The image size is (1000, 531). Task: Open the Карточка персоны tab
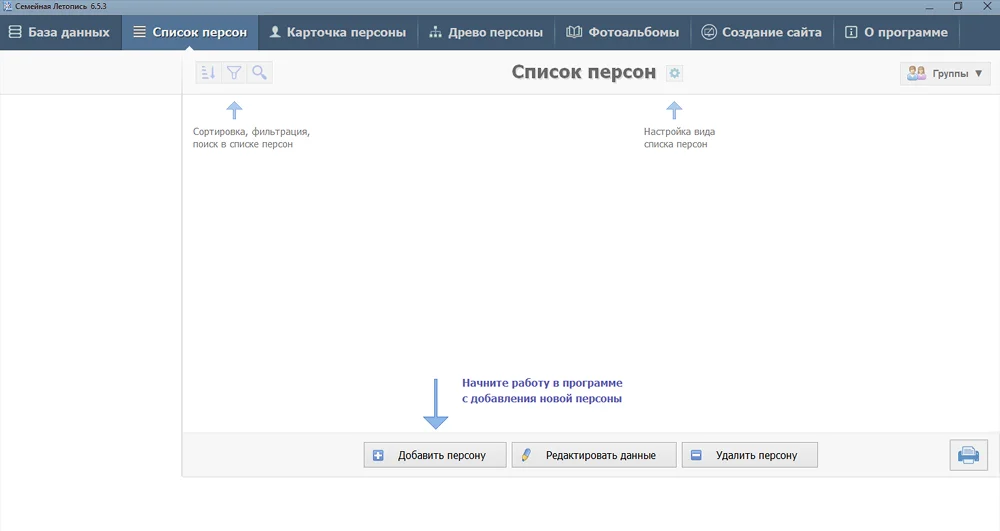(337, 32)
